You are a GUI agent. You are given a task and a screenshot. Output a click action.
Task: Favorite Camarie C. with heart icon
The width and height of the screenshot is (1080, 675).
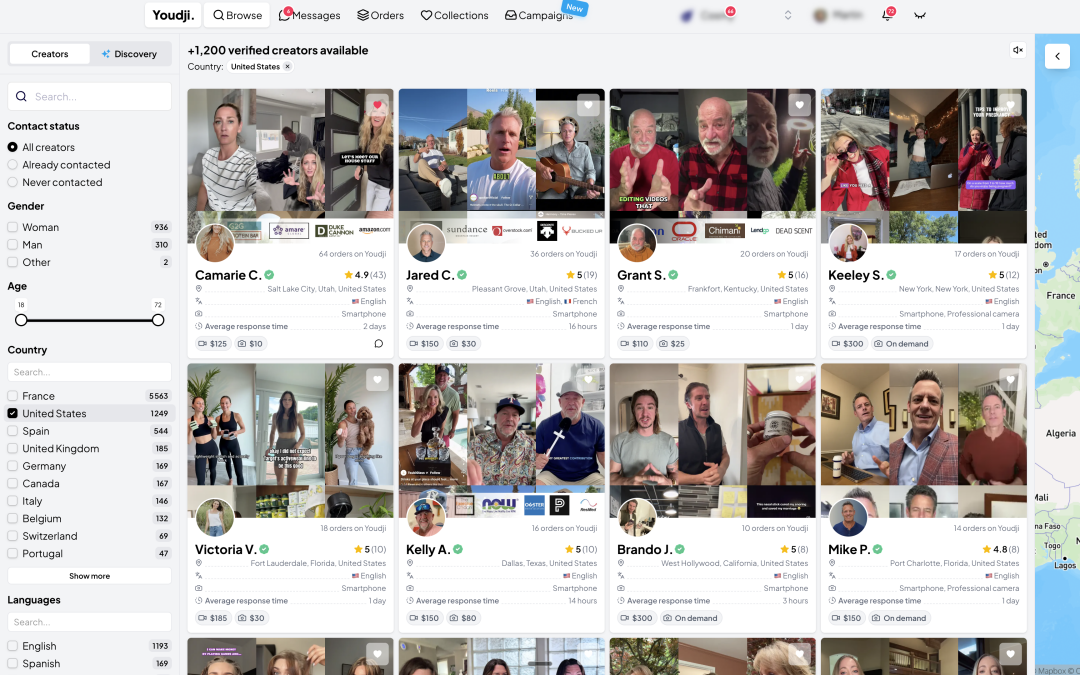click(377, 105)
